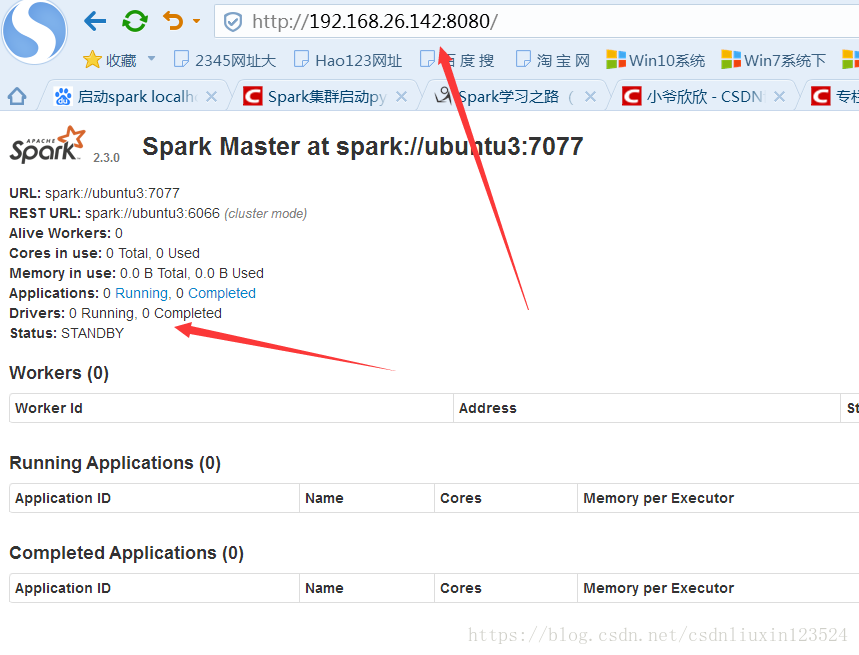Click the Alive Workers: 0 line
859x655 pixels.
66,233
